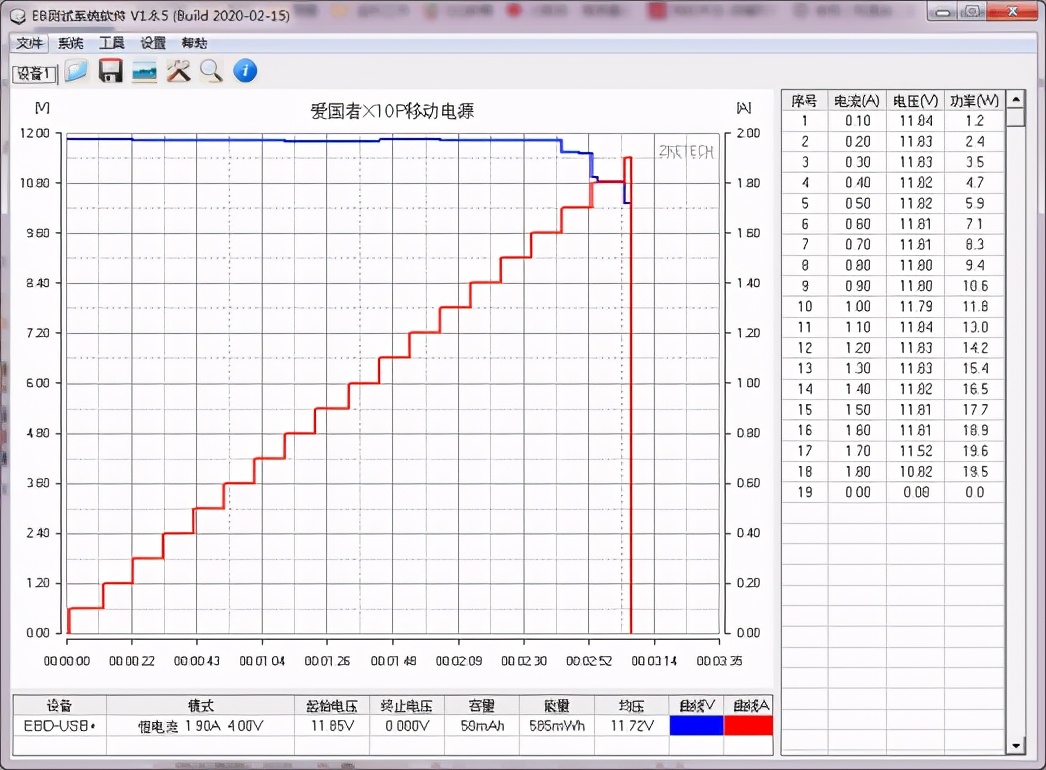Click the table scrollbar down arrow
The width and height of the screenshot is (1046, 770).
point(1015,745)
